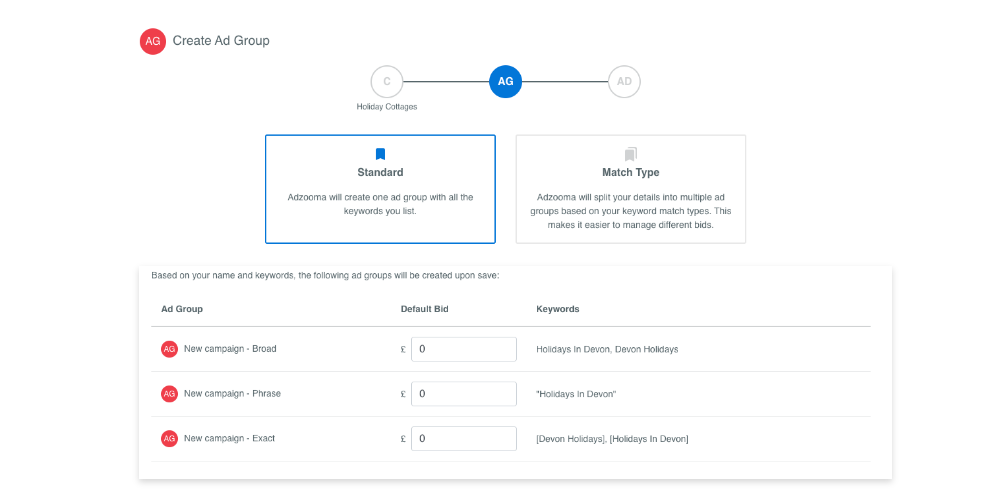Screen dimensions: 1000x500
Task: Choose the Standard ad group option card
Action: point(380,189)
